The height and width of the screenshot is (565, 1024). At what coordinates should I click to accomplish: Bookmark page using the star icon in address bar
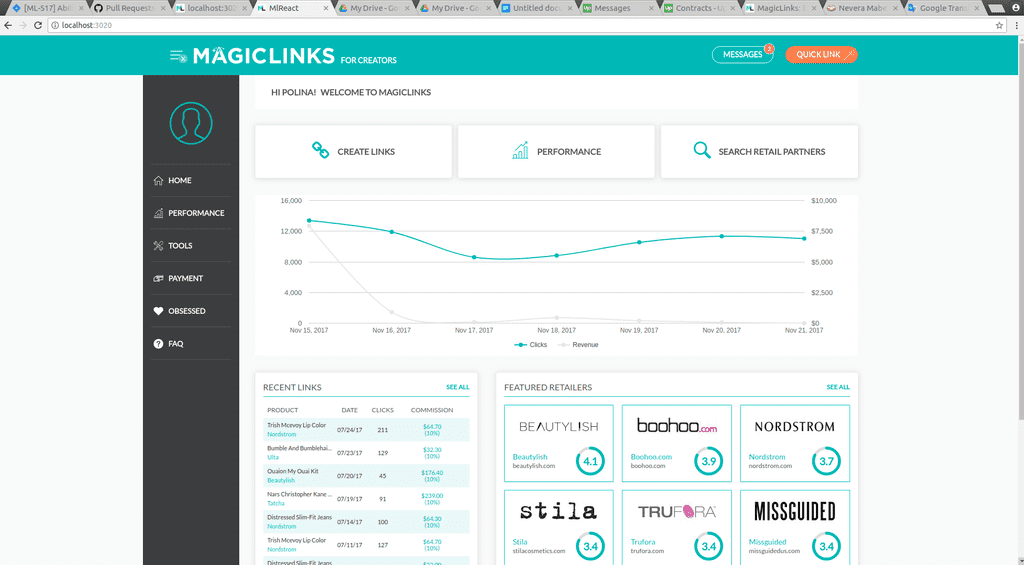pos(999,25)
